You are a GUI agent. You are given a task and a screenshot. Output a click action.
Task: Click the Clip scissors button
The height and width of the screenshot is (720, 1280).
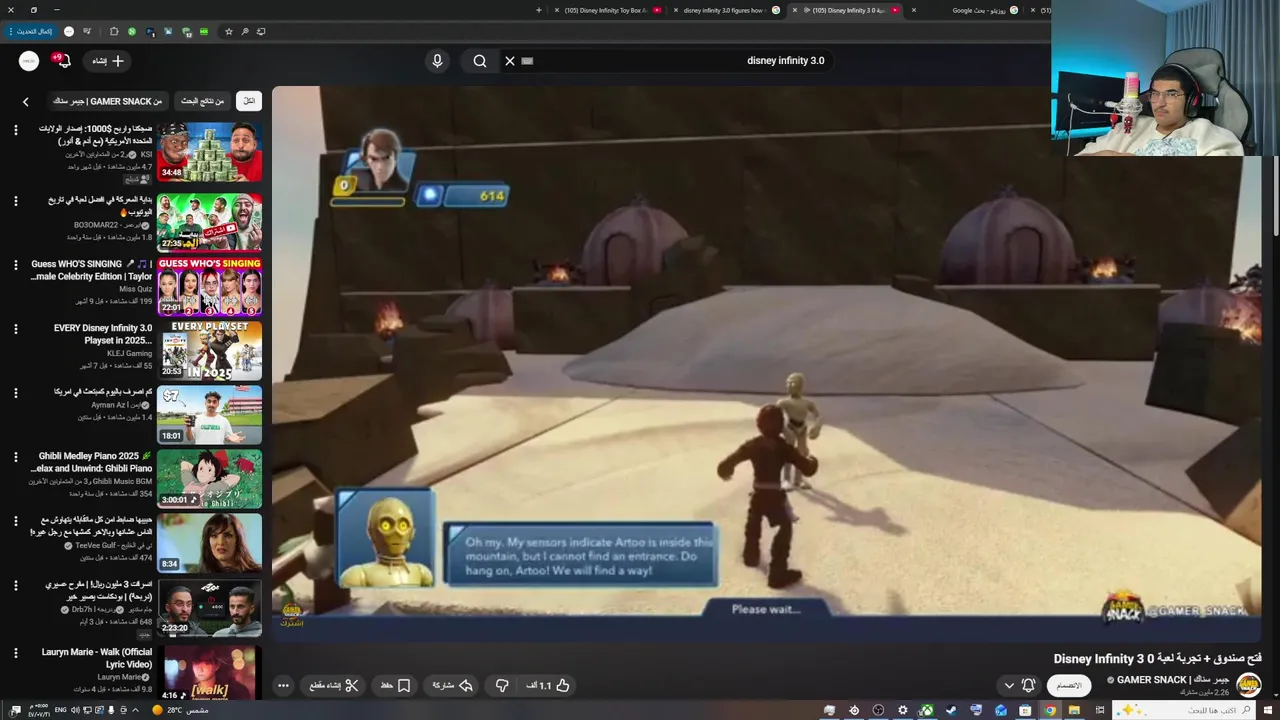point(334,686)
